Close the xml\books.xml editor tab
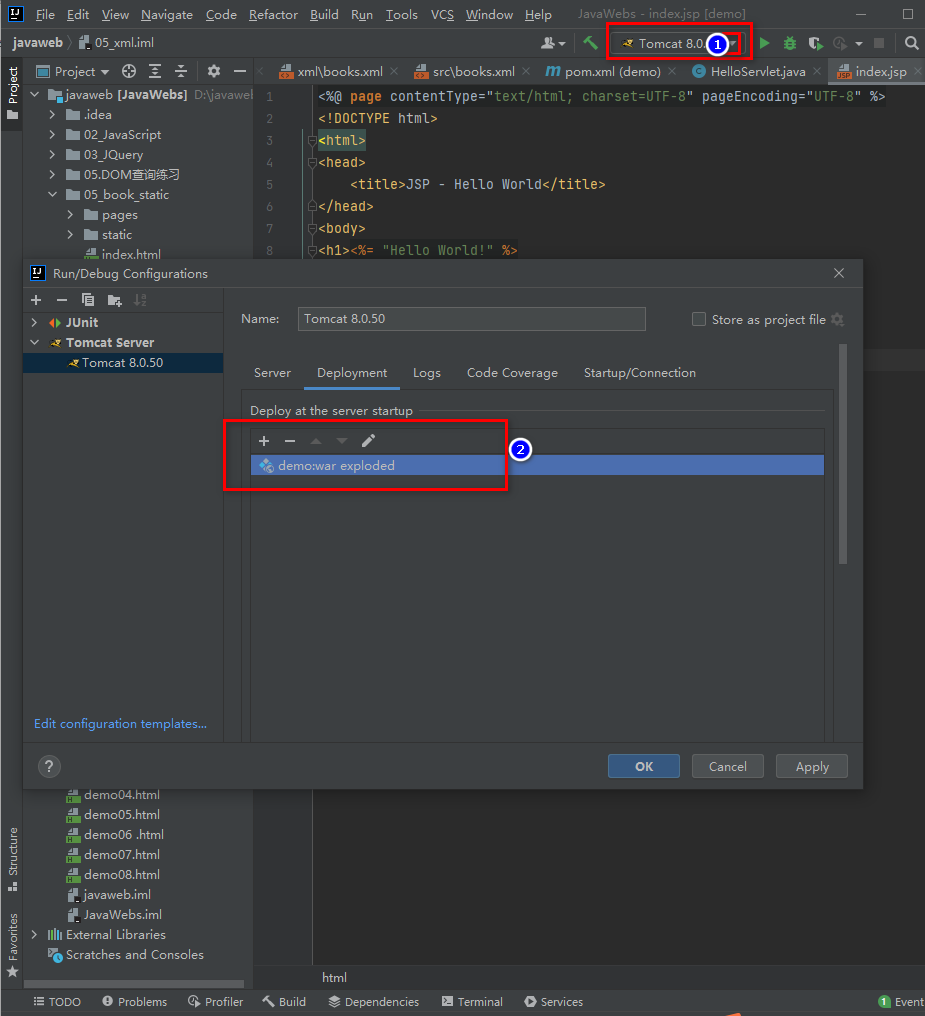Image resolution: width=925 pixels, height=1016 pixels. tap(394, 71)
